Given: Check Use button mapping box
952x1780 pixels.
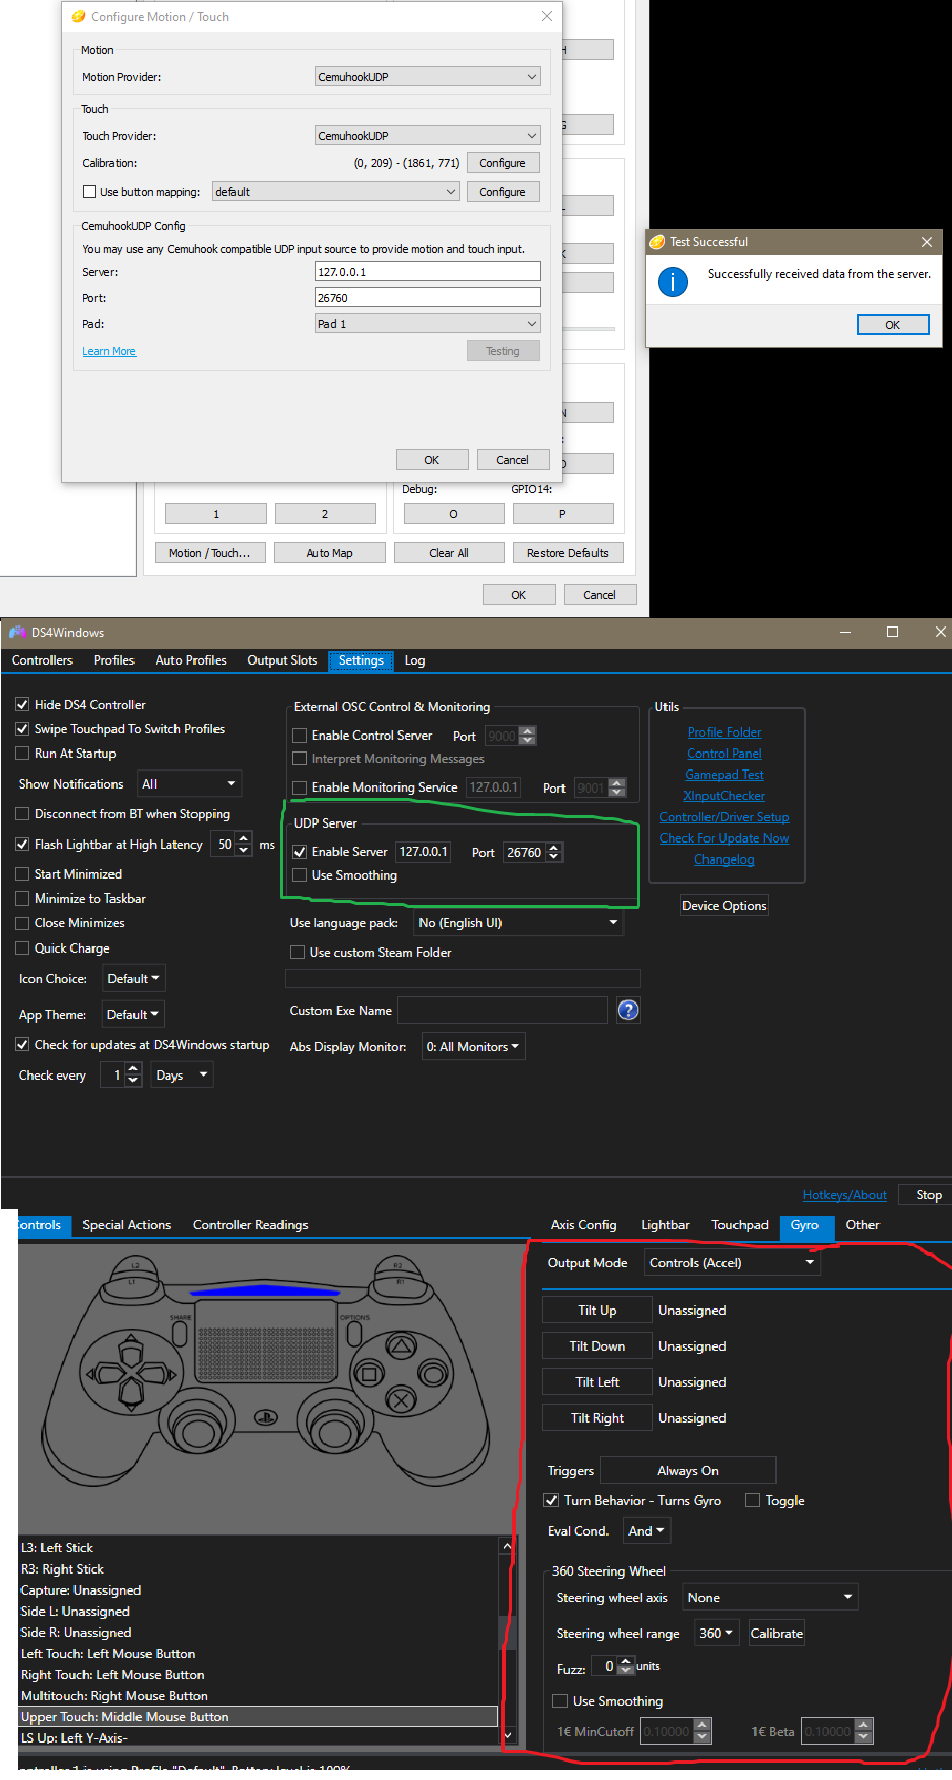Looking at the screenshot, I should point(89,192).
